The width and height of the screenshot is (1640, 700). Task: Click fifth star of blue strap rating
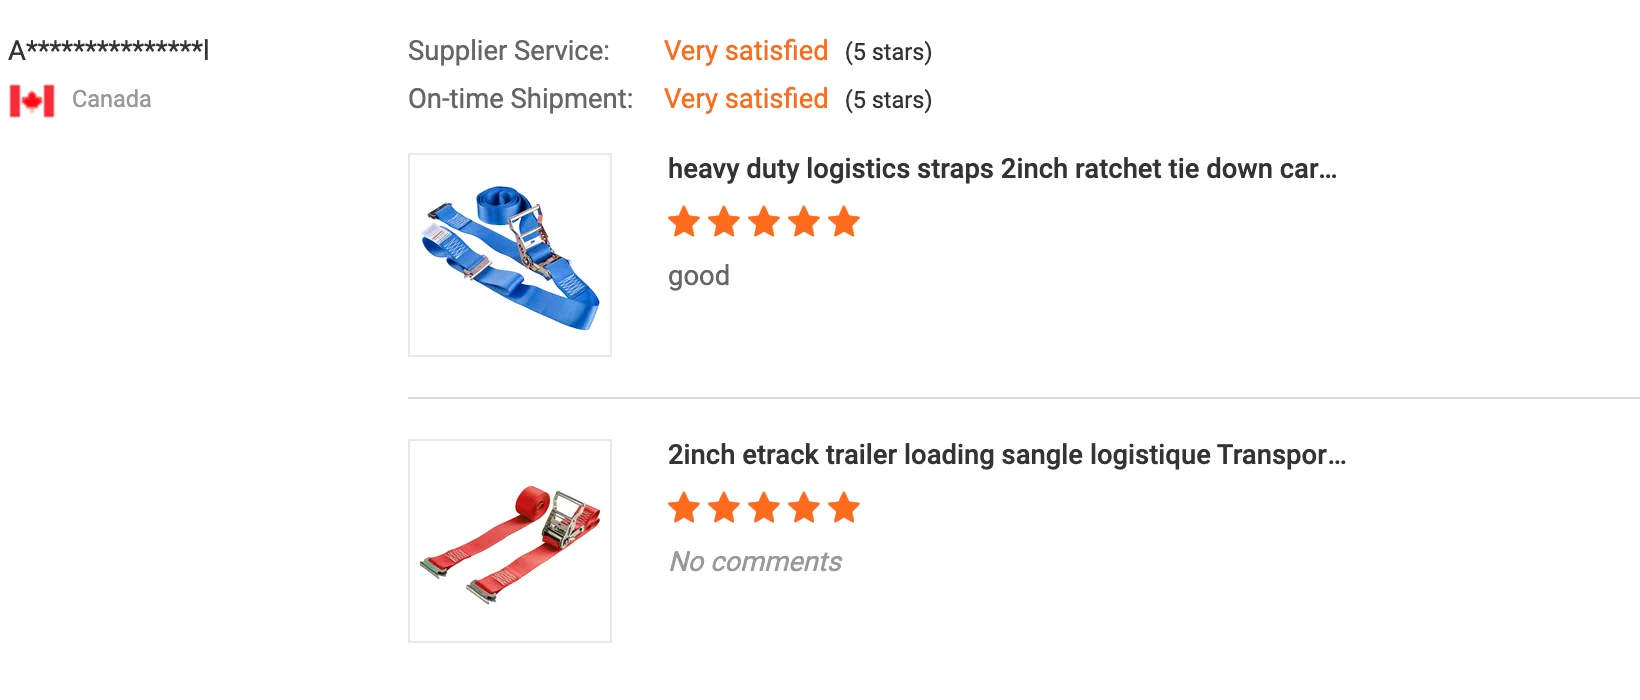[844, 222]
